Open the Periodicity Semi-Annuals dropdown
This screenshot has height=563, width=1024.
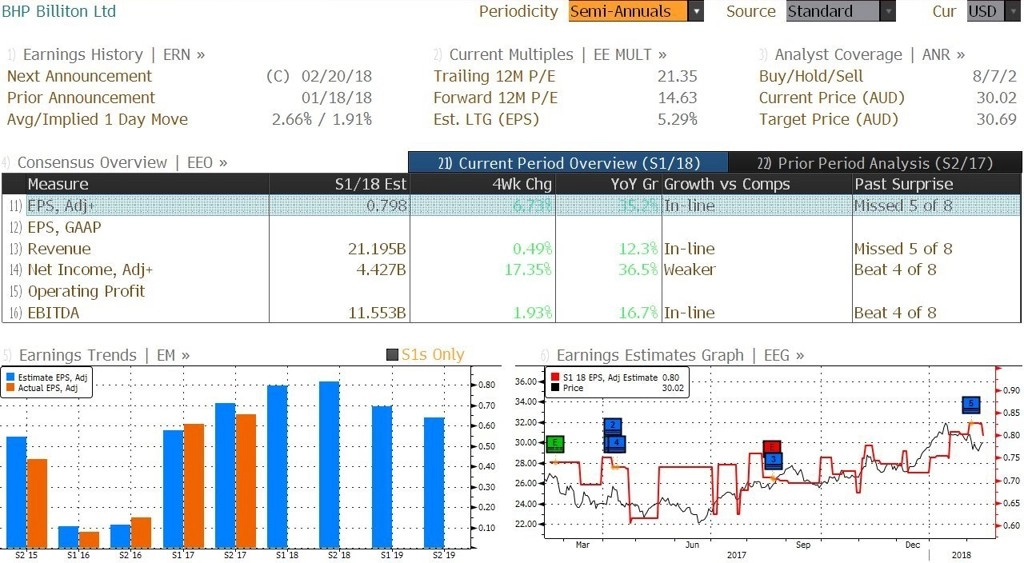pyautogui.click(x=636, y=11)
